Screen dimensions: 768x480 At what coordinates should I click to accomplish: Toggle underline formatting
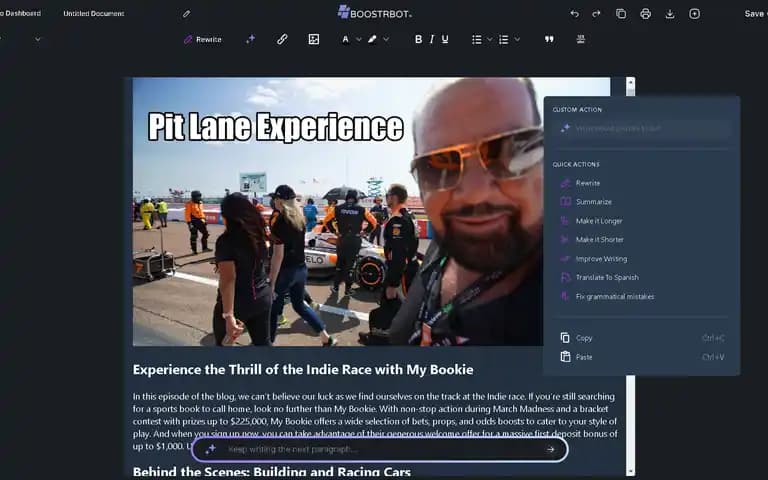click(445, 39)
